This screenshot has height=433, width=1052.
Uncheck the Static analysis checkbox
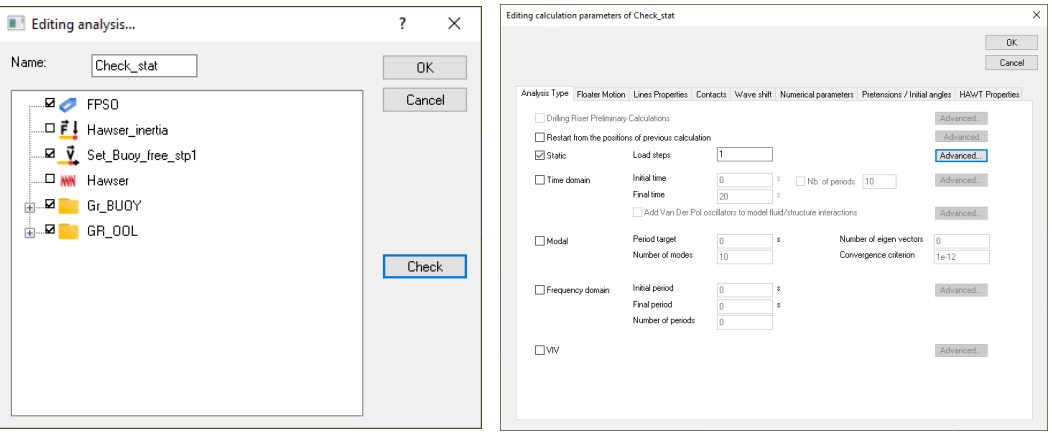pos(541,156)
